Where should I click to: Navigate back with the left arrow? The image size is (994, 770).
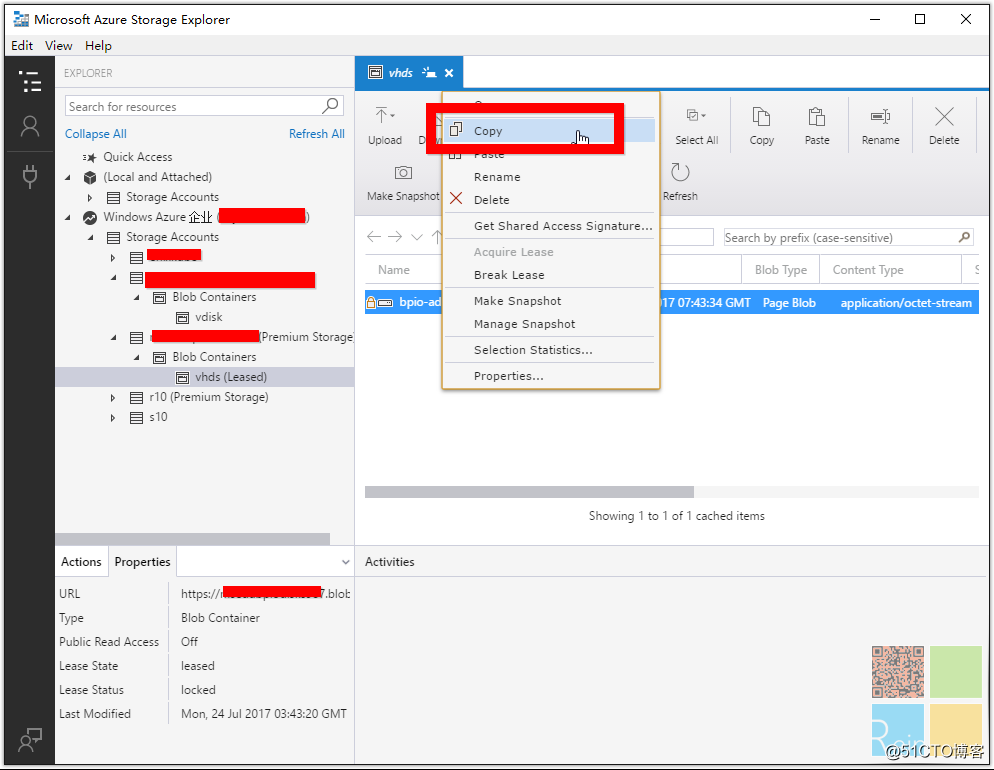[374, 236]
